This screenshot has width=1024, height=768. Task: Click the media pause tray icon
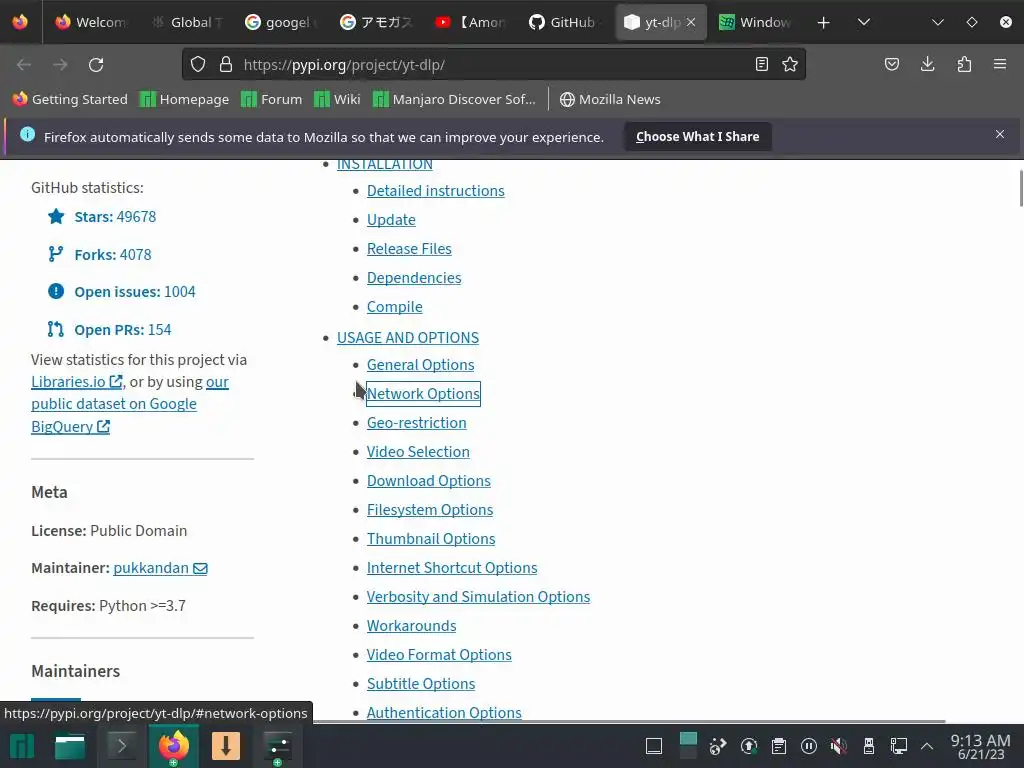[x=808, y=746]
